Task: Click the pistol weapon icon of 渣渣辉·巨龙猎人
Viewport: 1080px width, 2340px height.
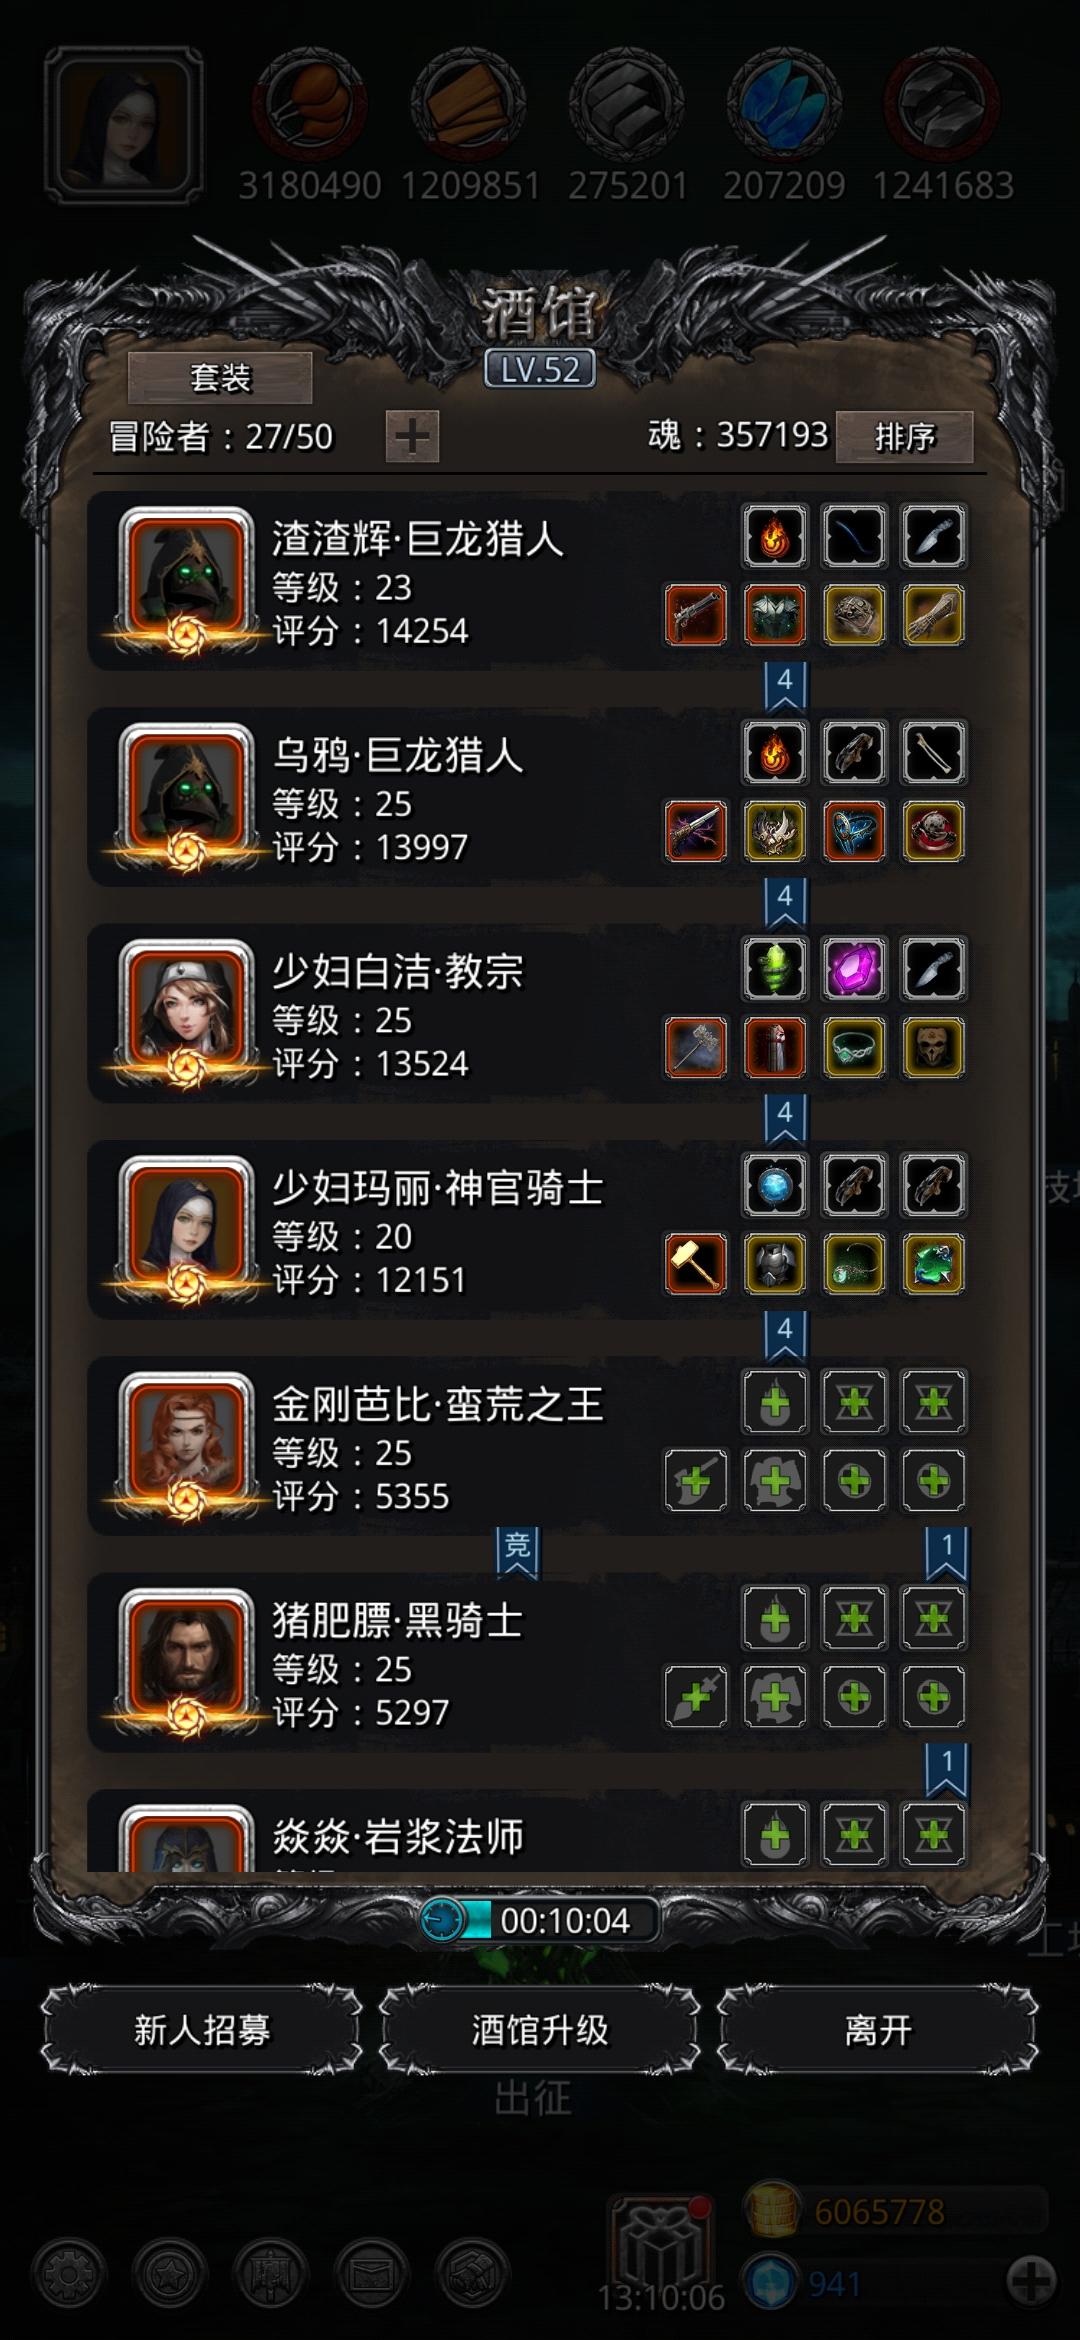Action: (x=696, y=615)
